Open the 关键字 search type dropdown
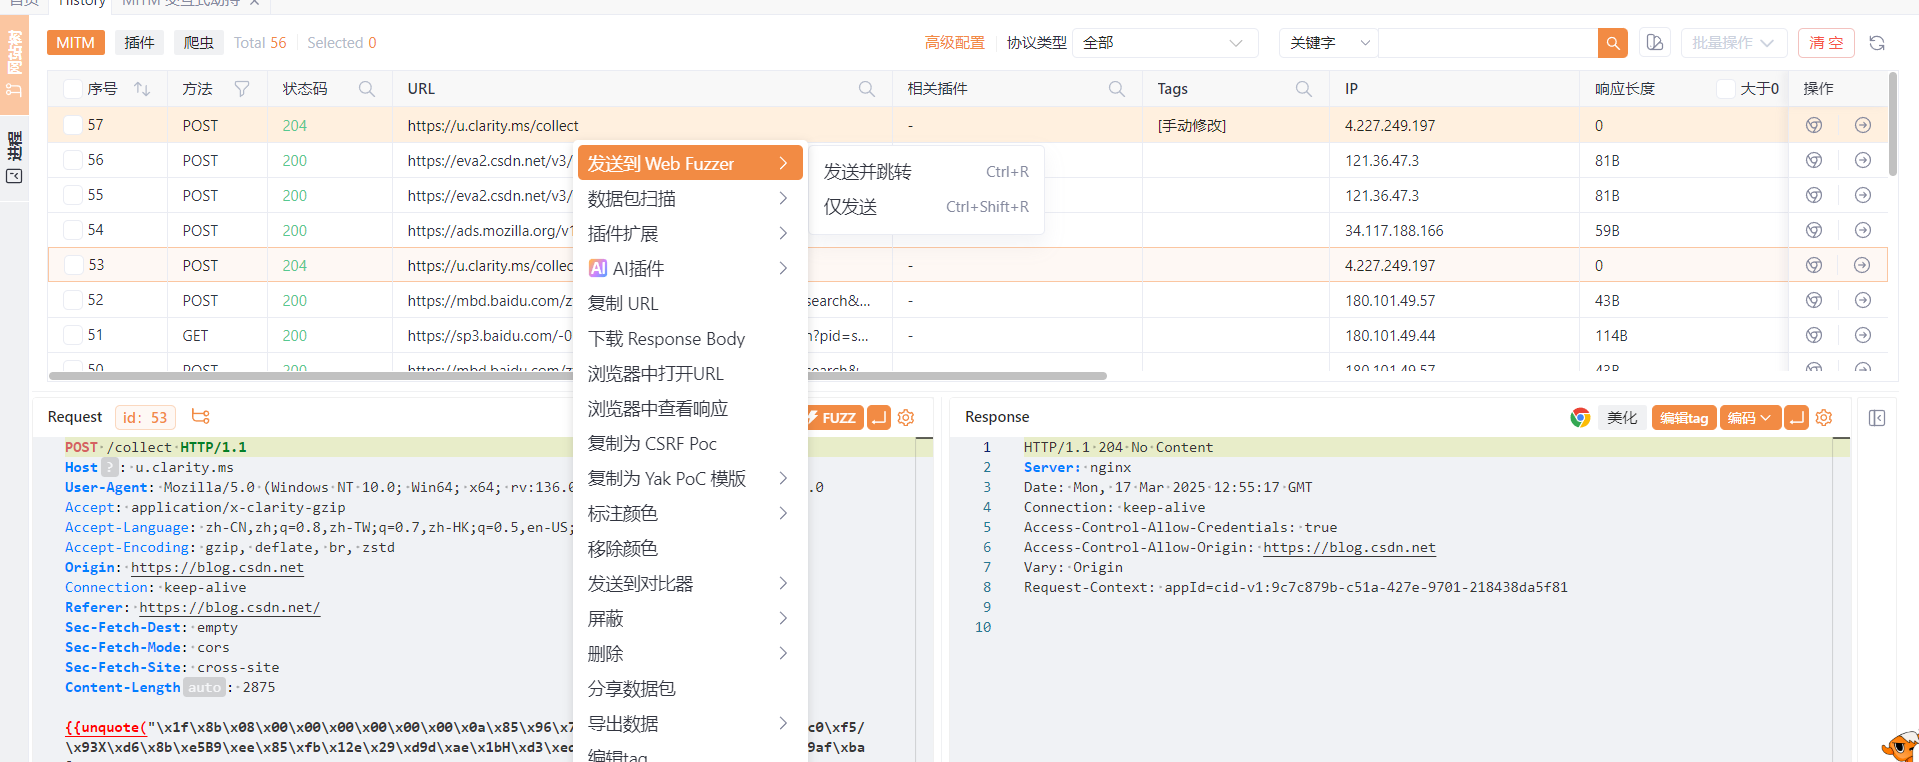The width and height of the screenshot is (1919, 762). tap(1329, 43)
